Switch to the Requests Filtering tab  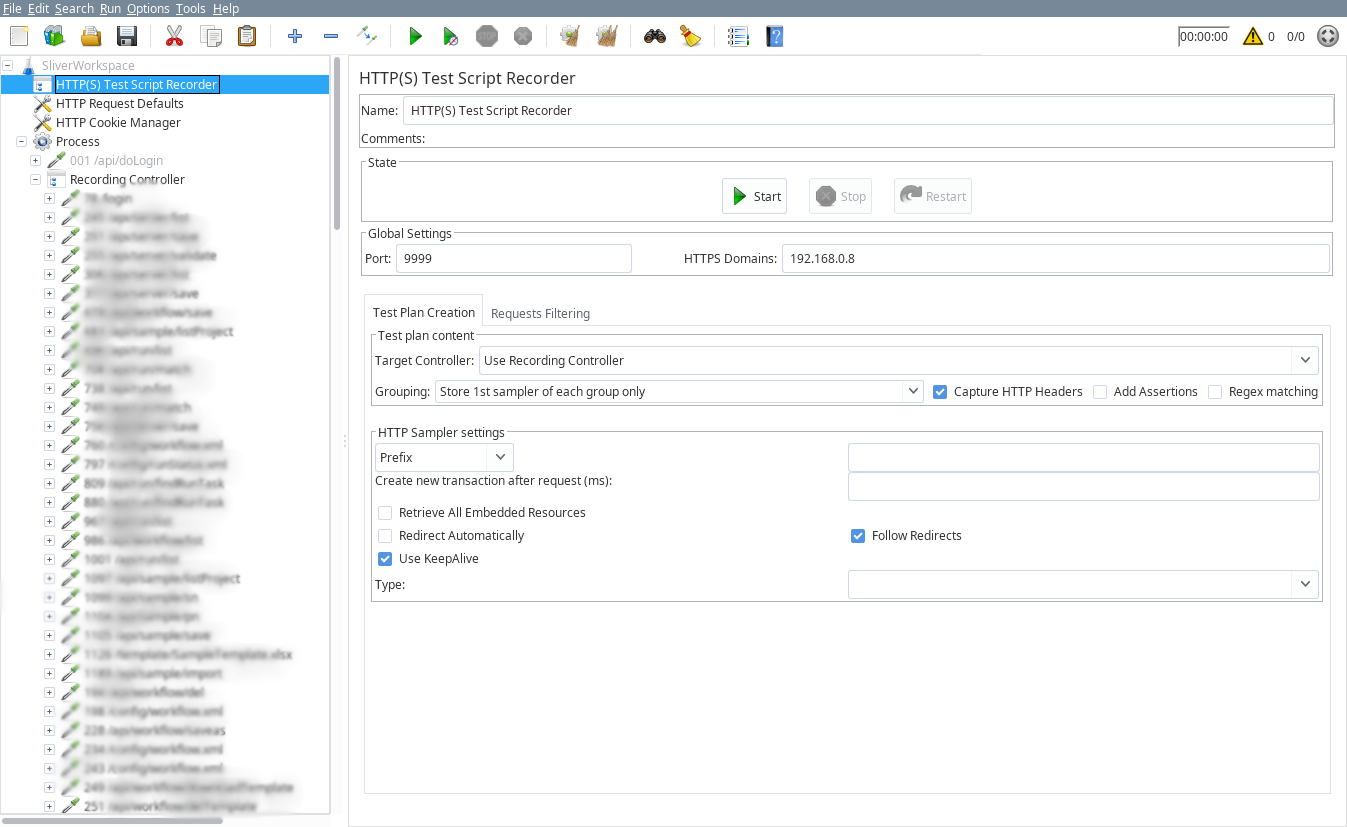(x=540, y=313)
